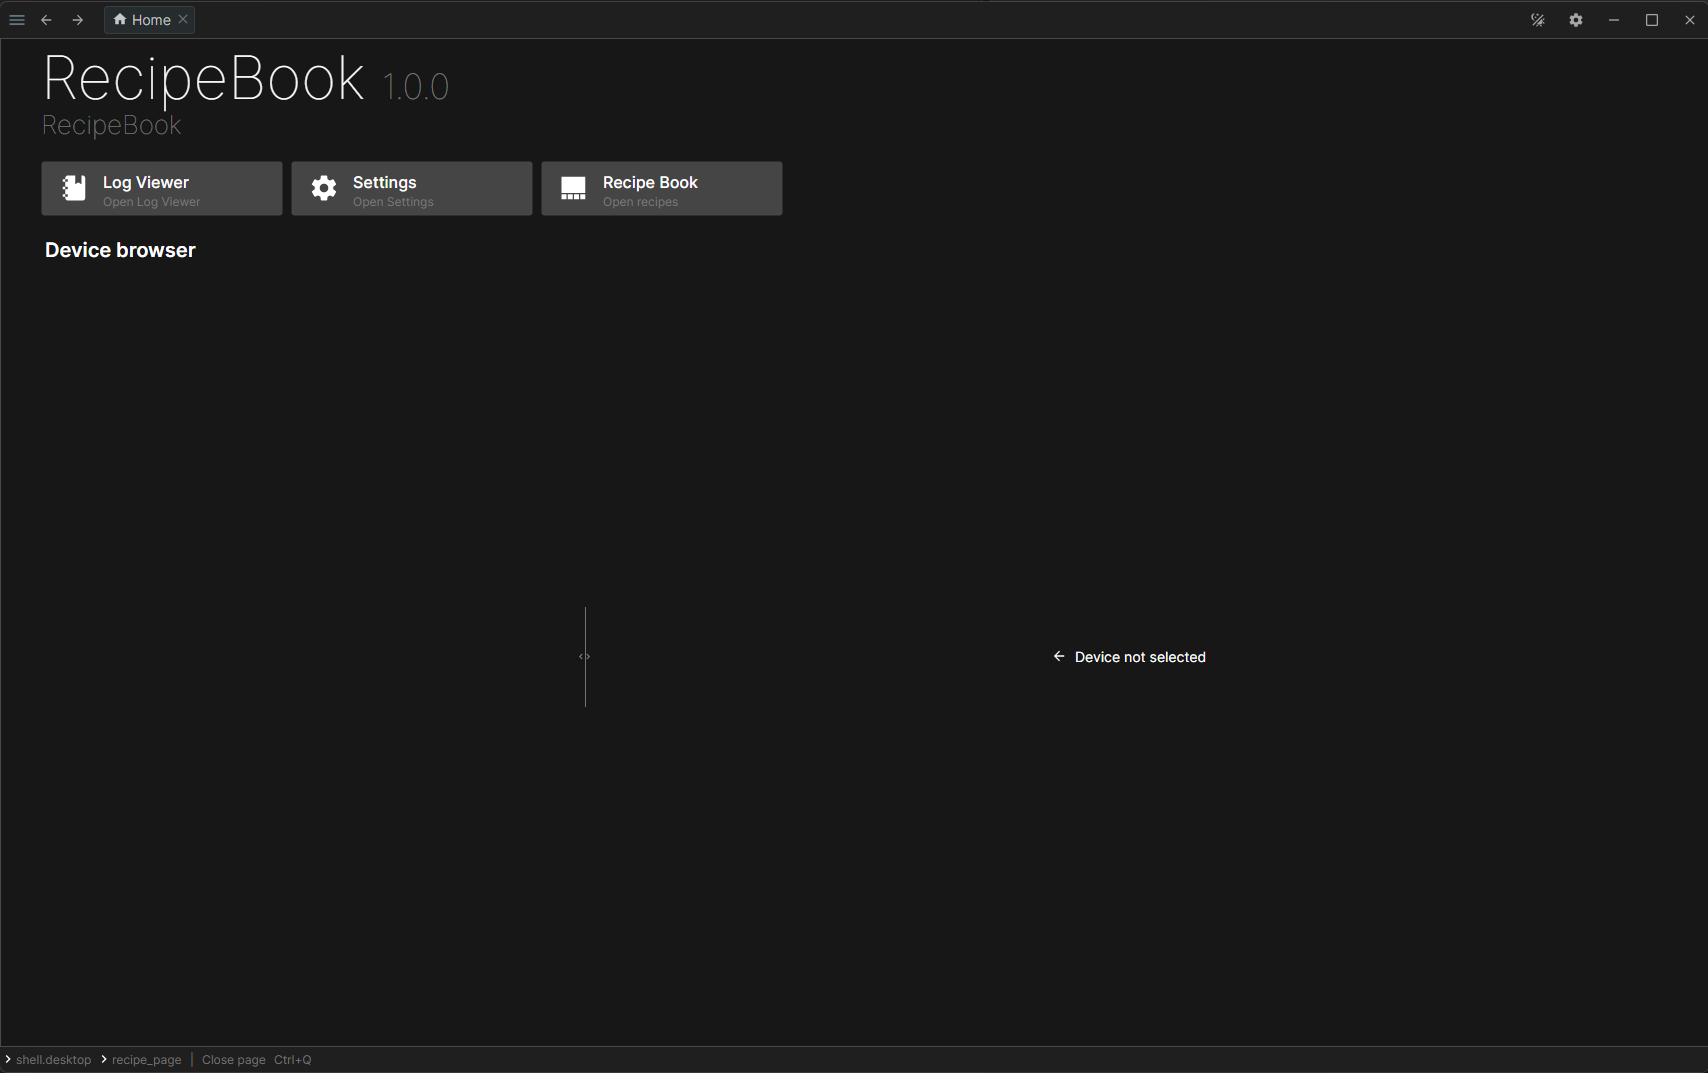The height and width of the screenshot is (1073, 1708).
Task: Select the Log Viewer notebook icon
Action: point(73,188)
